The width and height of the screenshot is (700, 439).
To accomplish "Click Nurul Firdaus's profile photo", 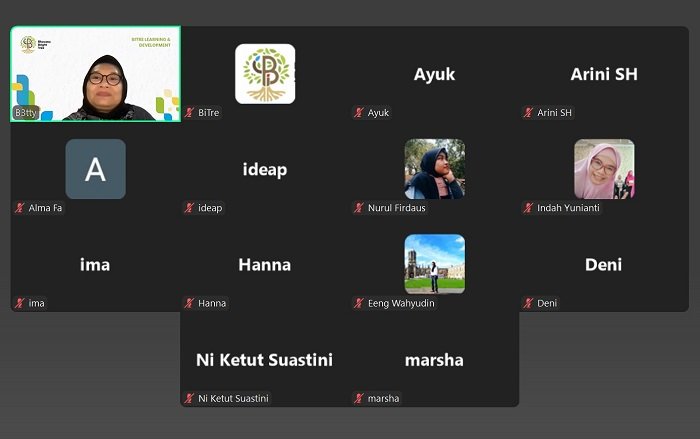I will coord(434,169).
